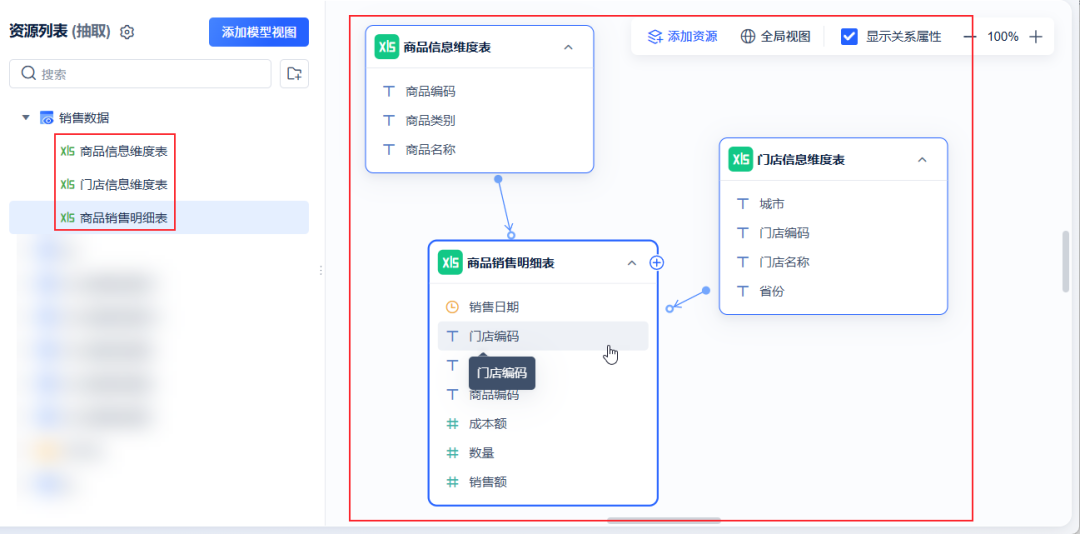1080x534 pixels.
Task: Click the 搜索 input field
Action: point(140,74)
